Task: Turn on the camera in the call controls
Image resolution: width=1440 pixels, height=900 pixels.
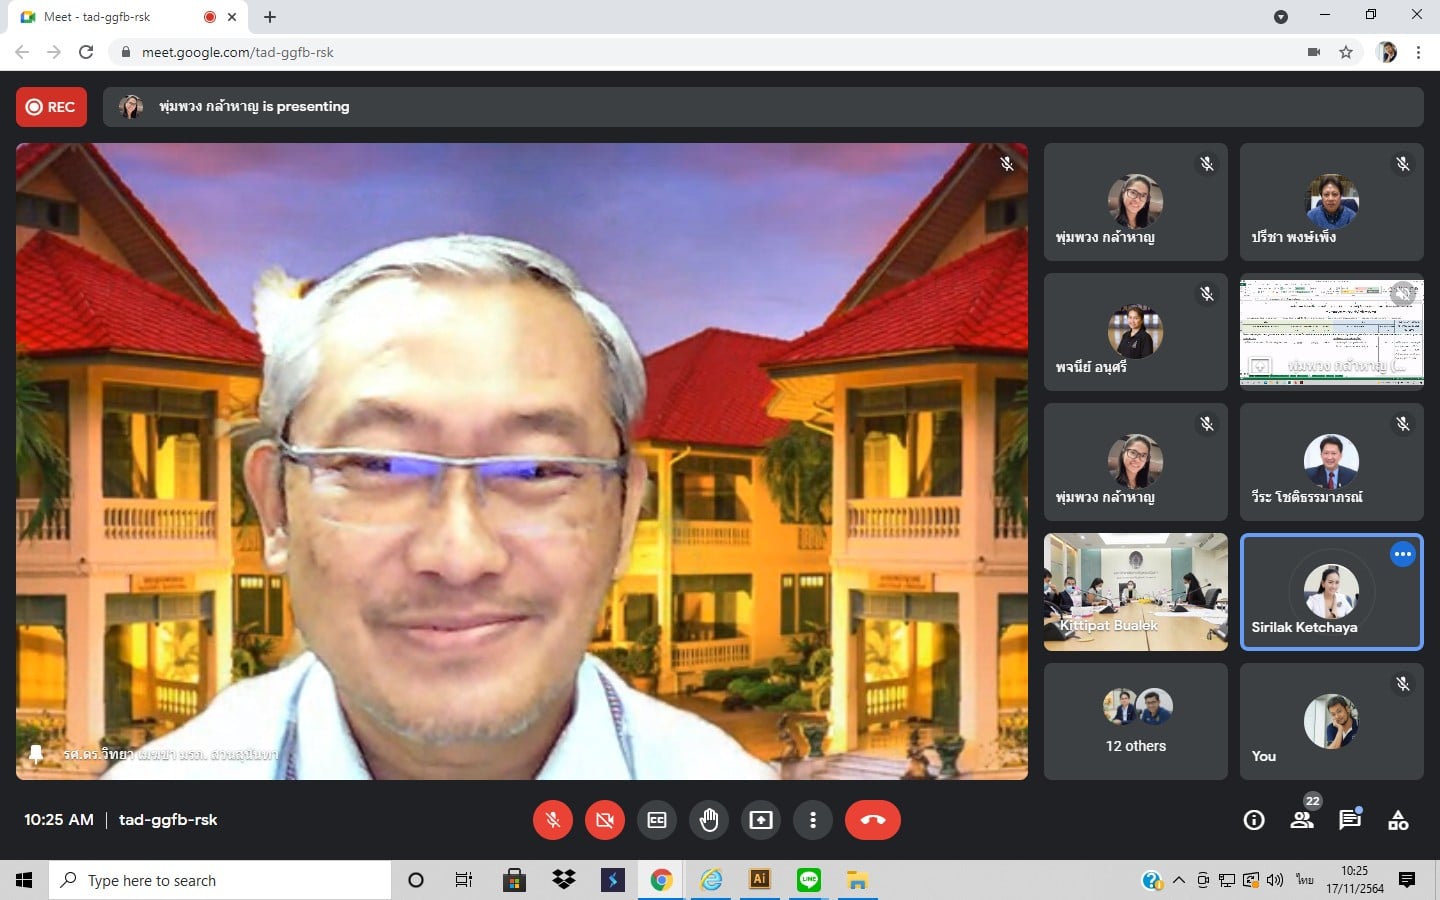Action: coord(604,820)
